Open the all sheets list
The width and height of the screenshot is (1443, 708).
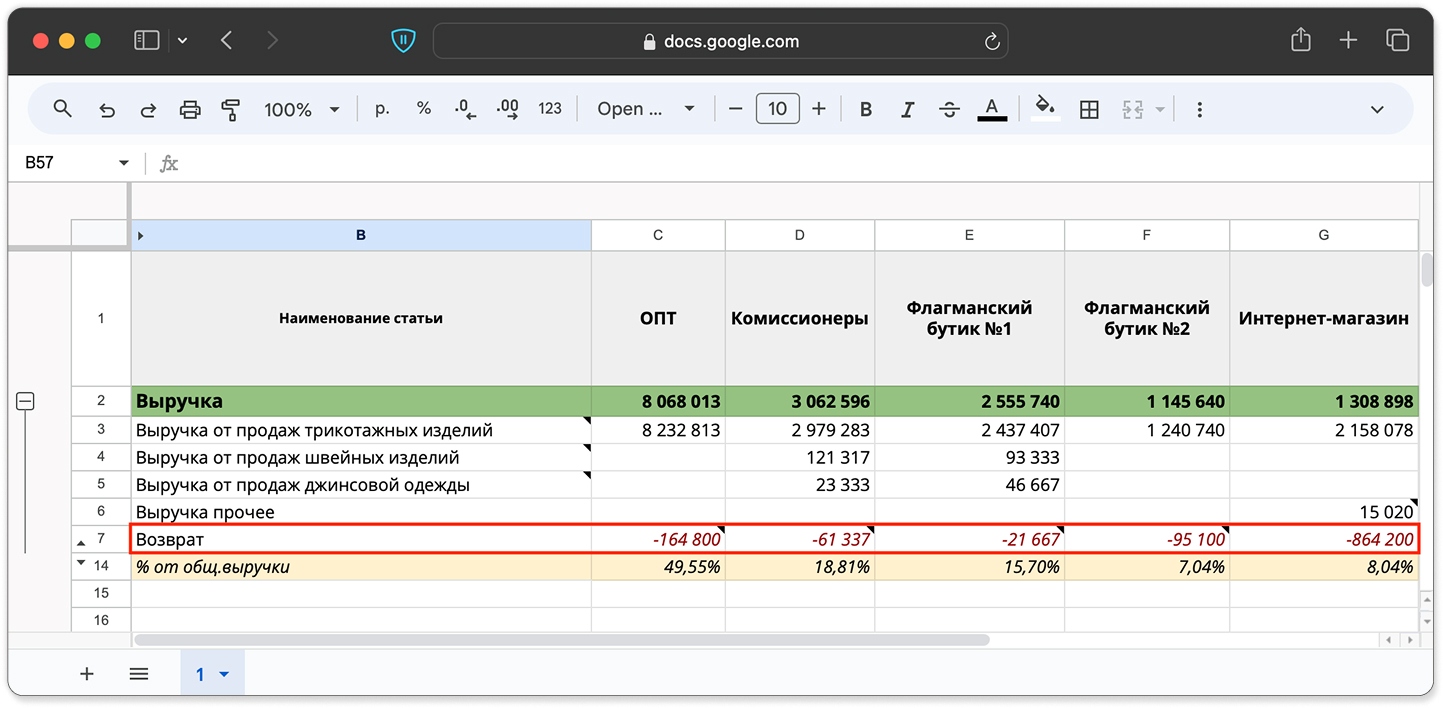coord(139,674)
